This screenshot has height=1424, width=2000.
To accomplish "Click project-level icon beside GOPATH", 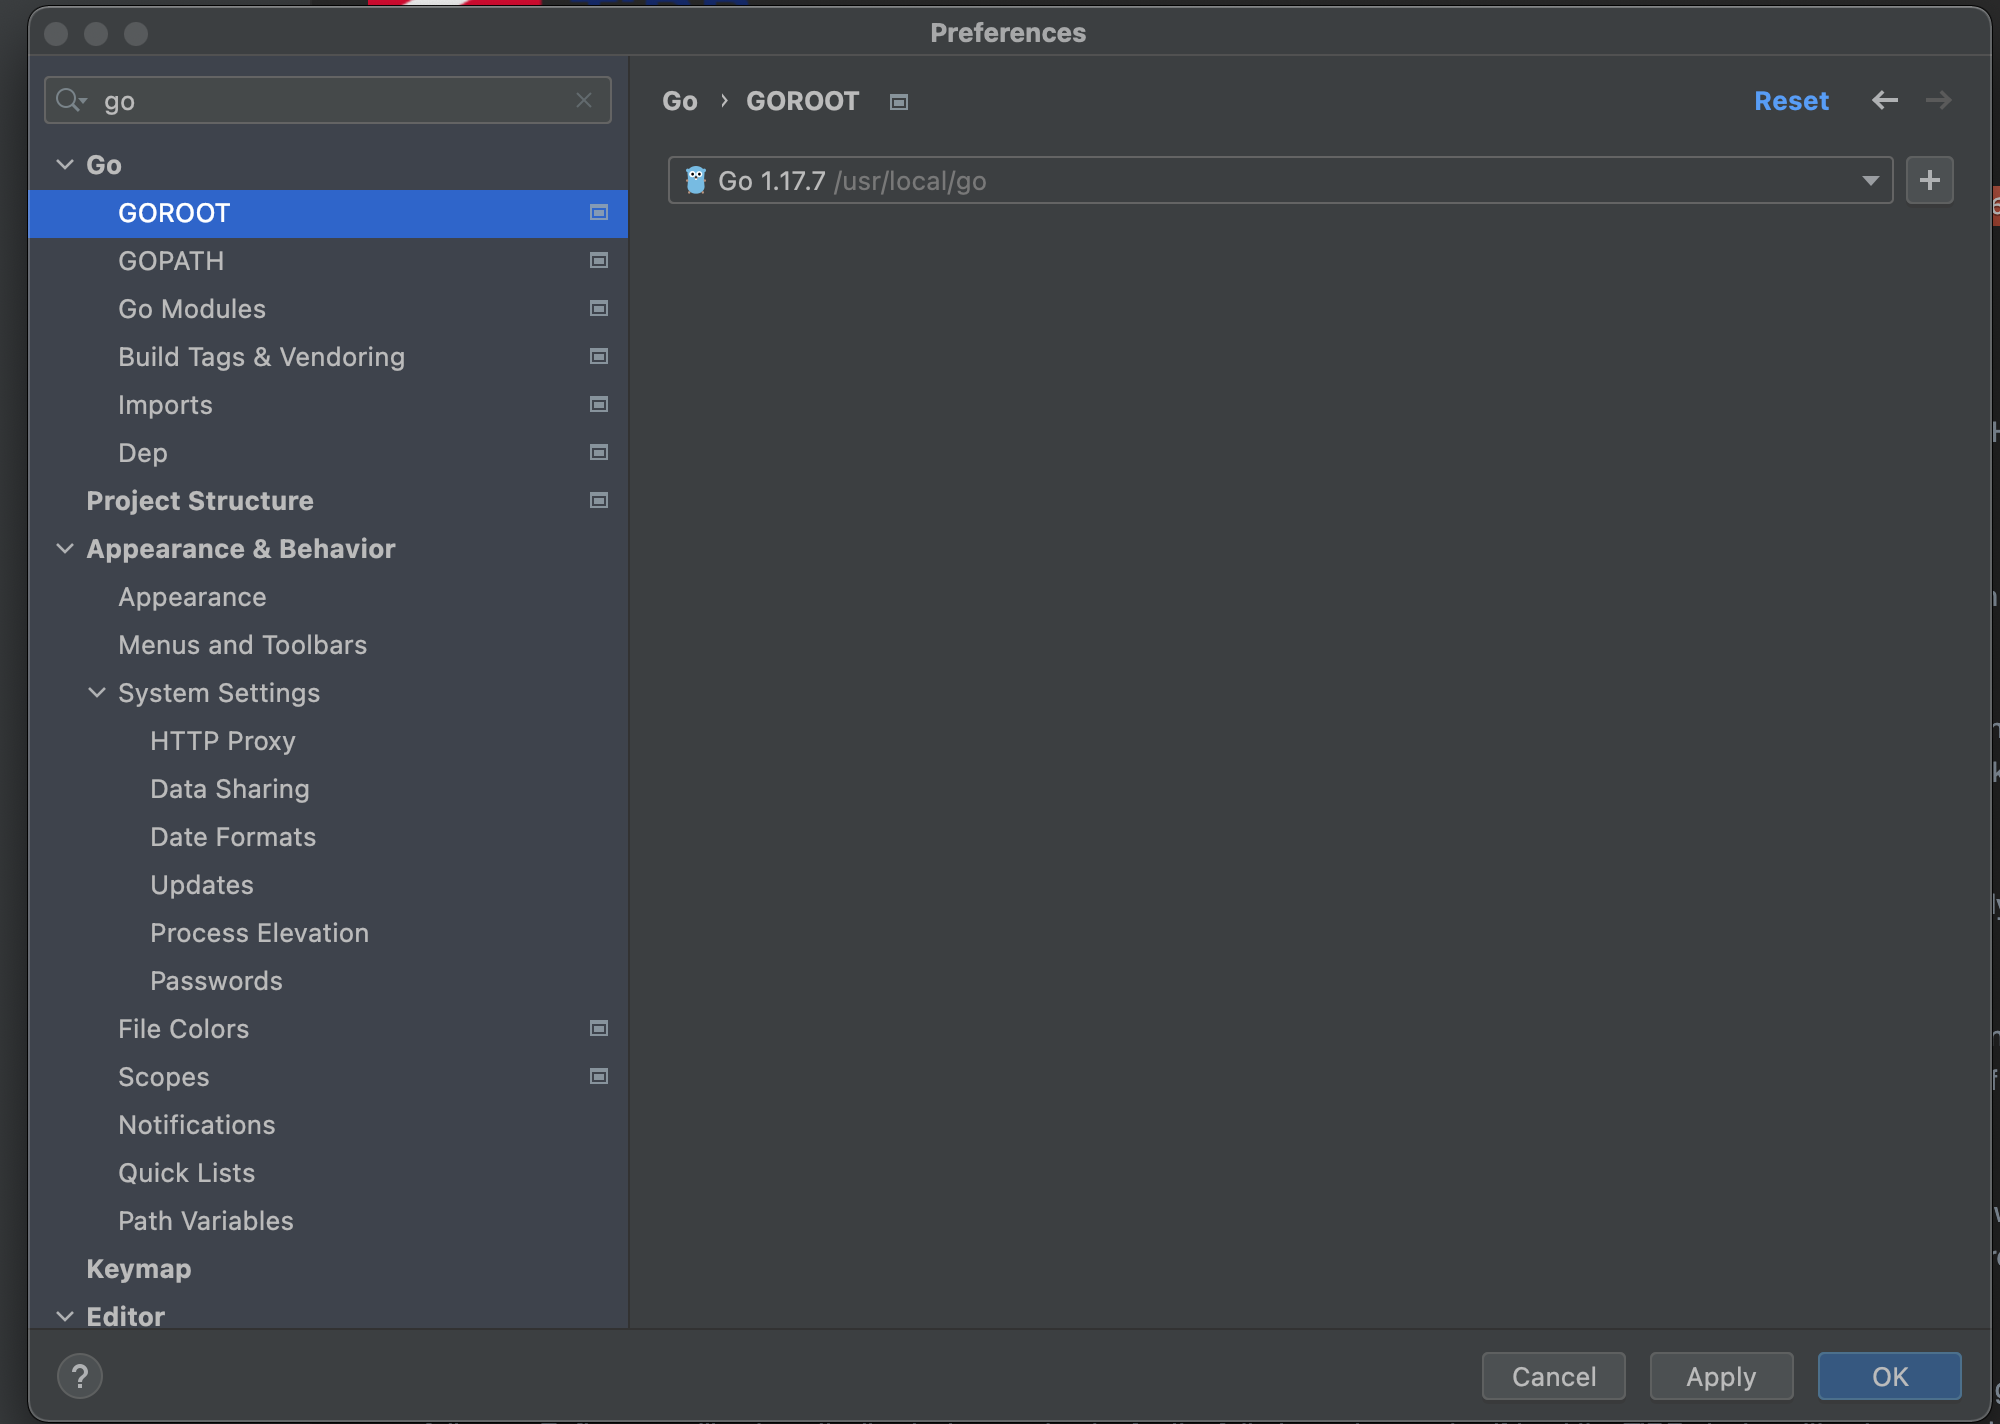I will (599, 261).
